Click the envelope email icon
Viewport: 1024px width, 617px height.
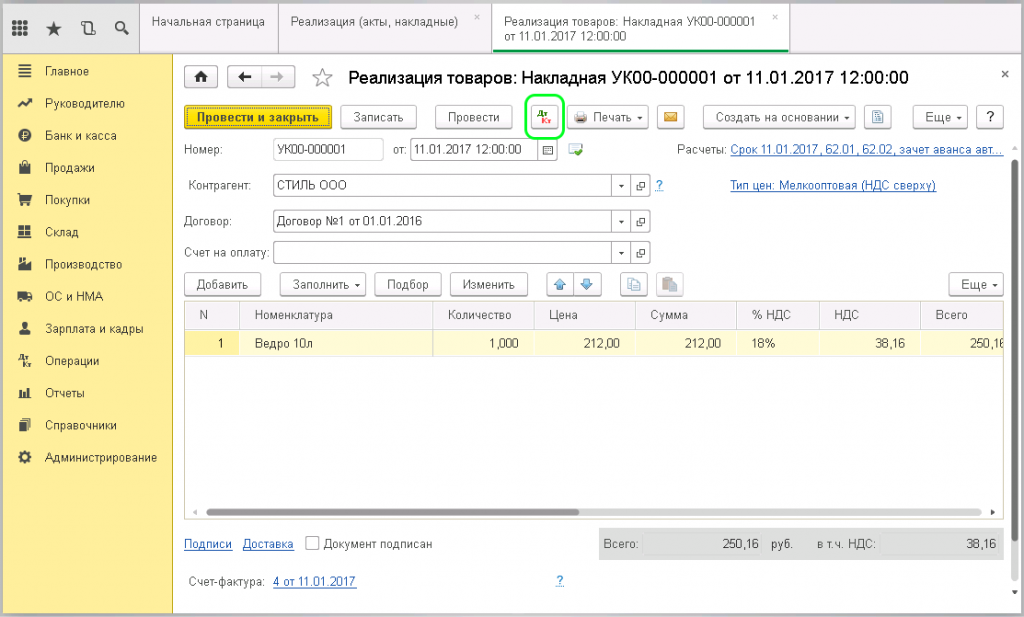pyautogui.click(x=671, y=117)
